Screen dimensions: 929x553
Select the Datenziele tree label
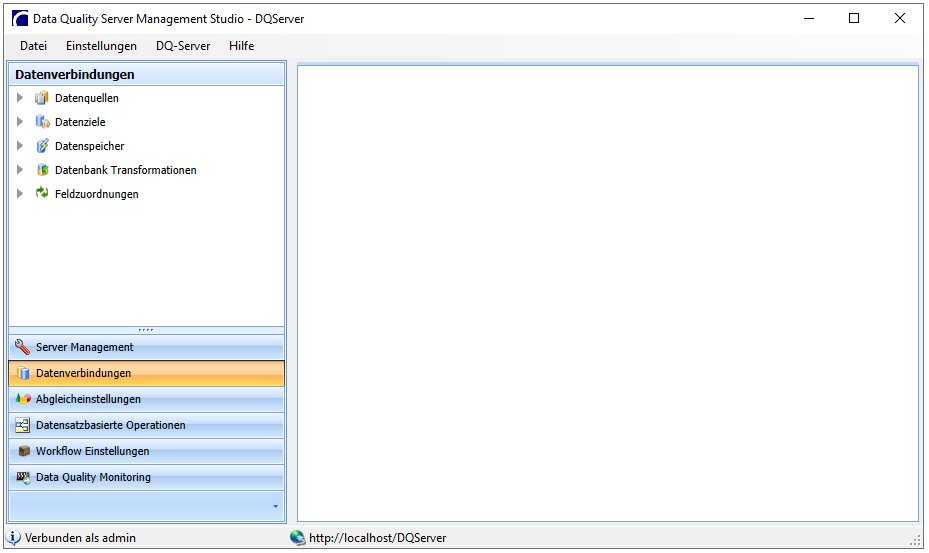click(x=80, y=122)
